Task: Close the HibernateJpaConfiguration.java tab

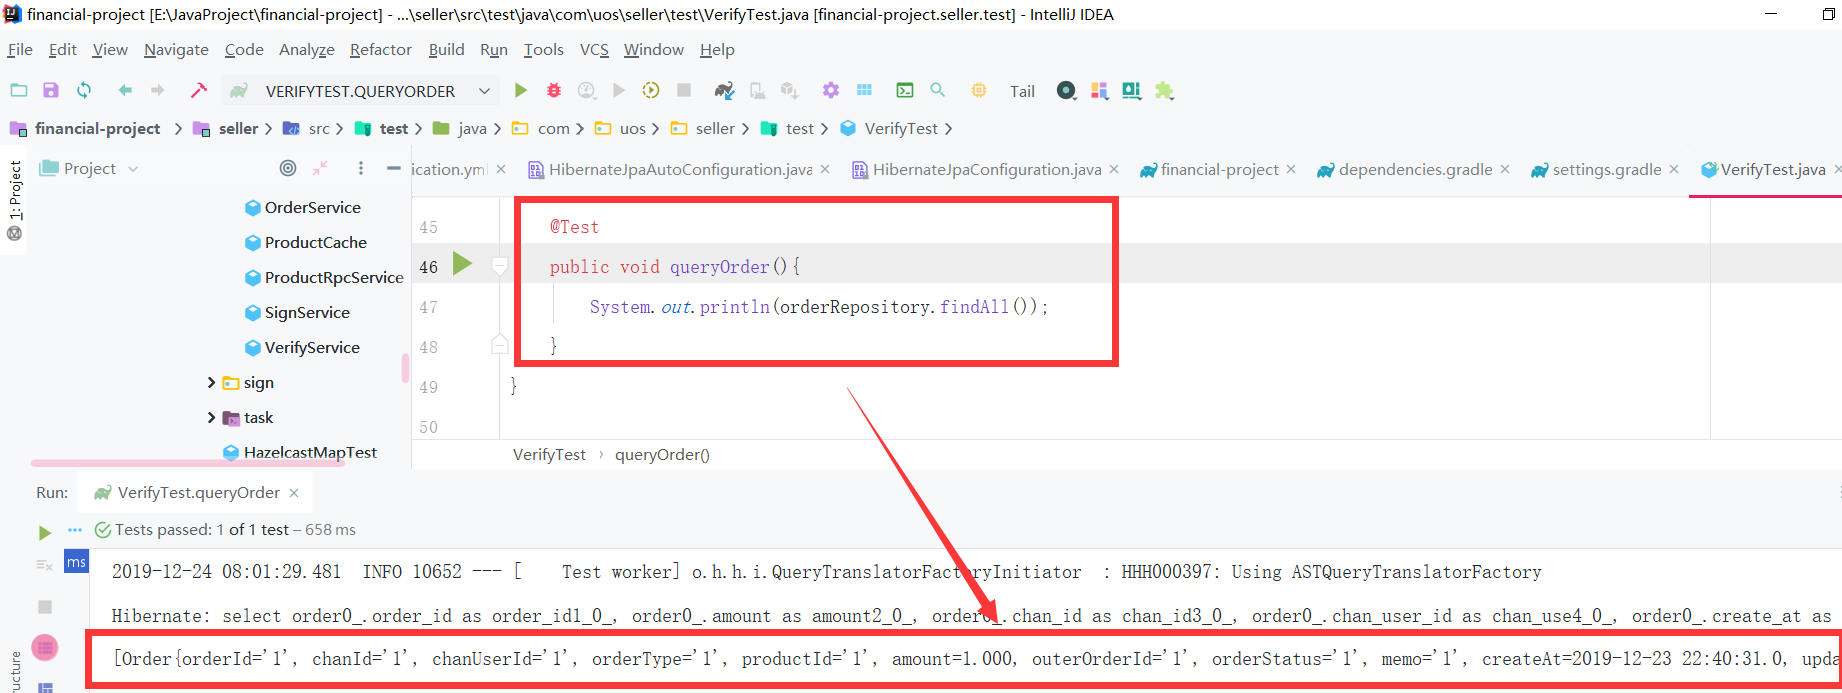Action: [x=1114, y=169]
